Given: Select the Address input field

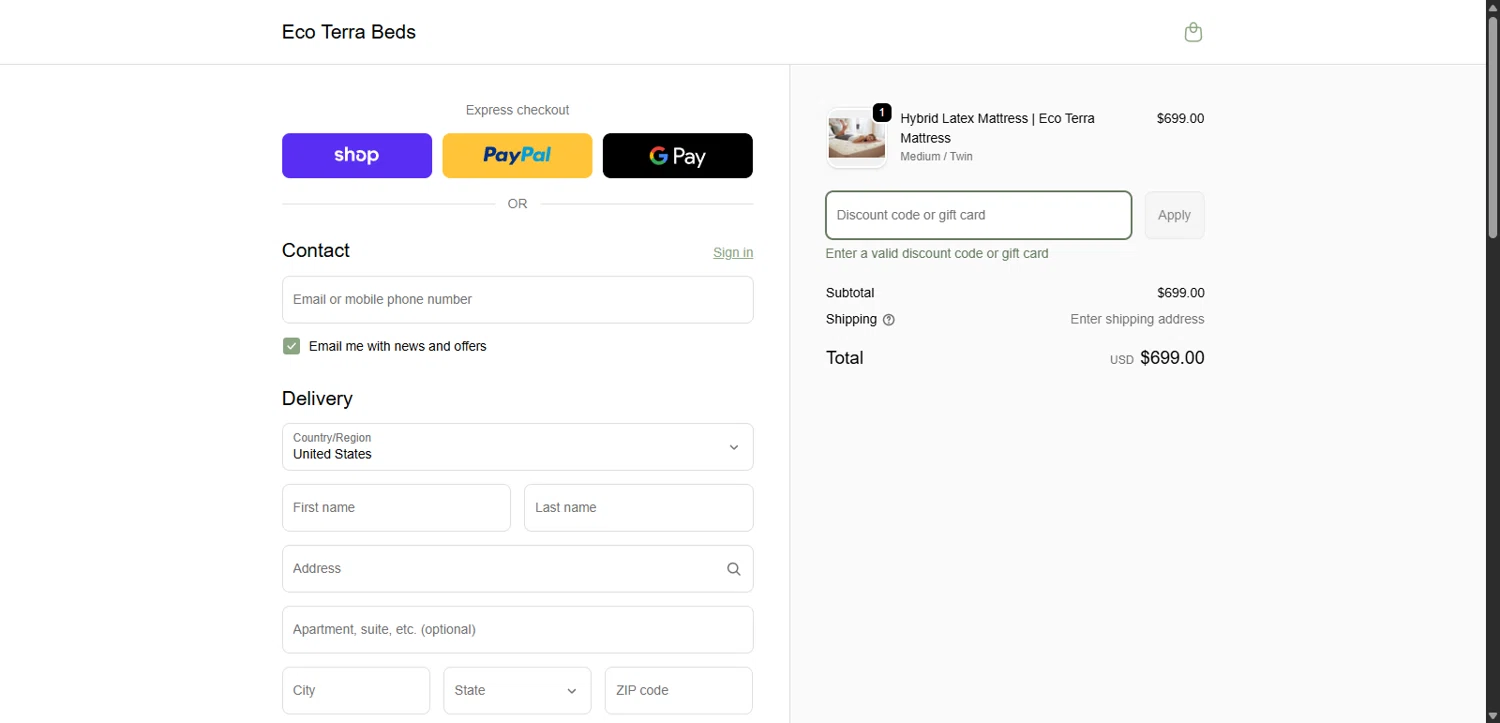Looking at the screenshot, I should tap(517, 569).
